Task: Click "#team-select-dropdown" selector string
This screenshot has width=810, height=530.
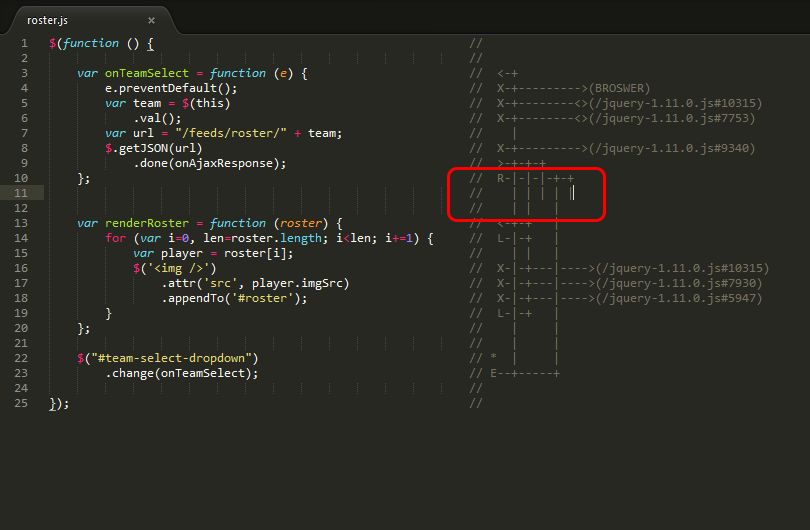Action: [171, 358]
